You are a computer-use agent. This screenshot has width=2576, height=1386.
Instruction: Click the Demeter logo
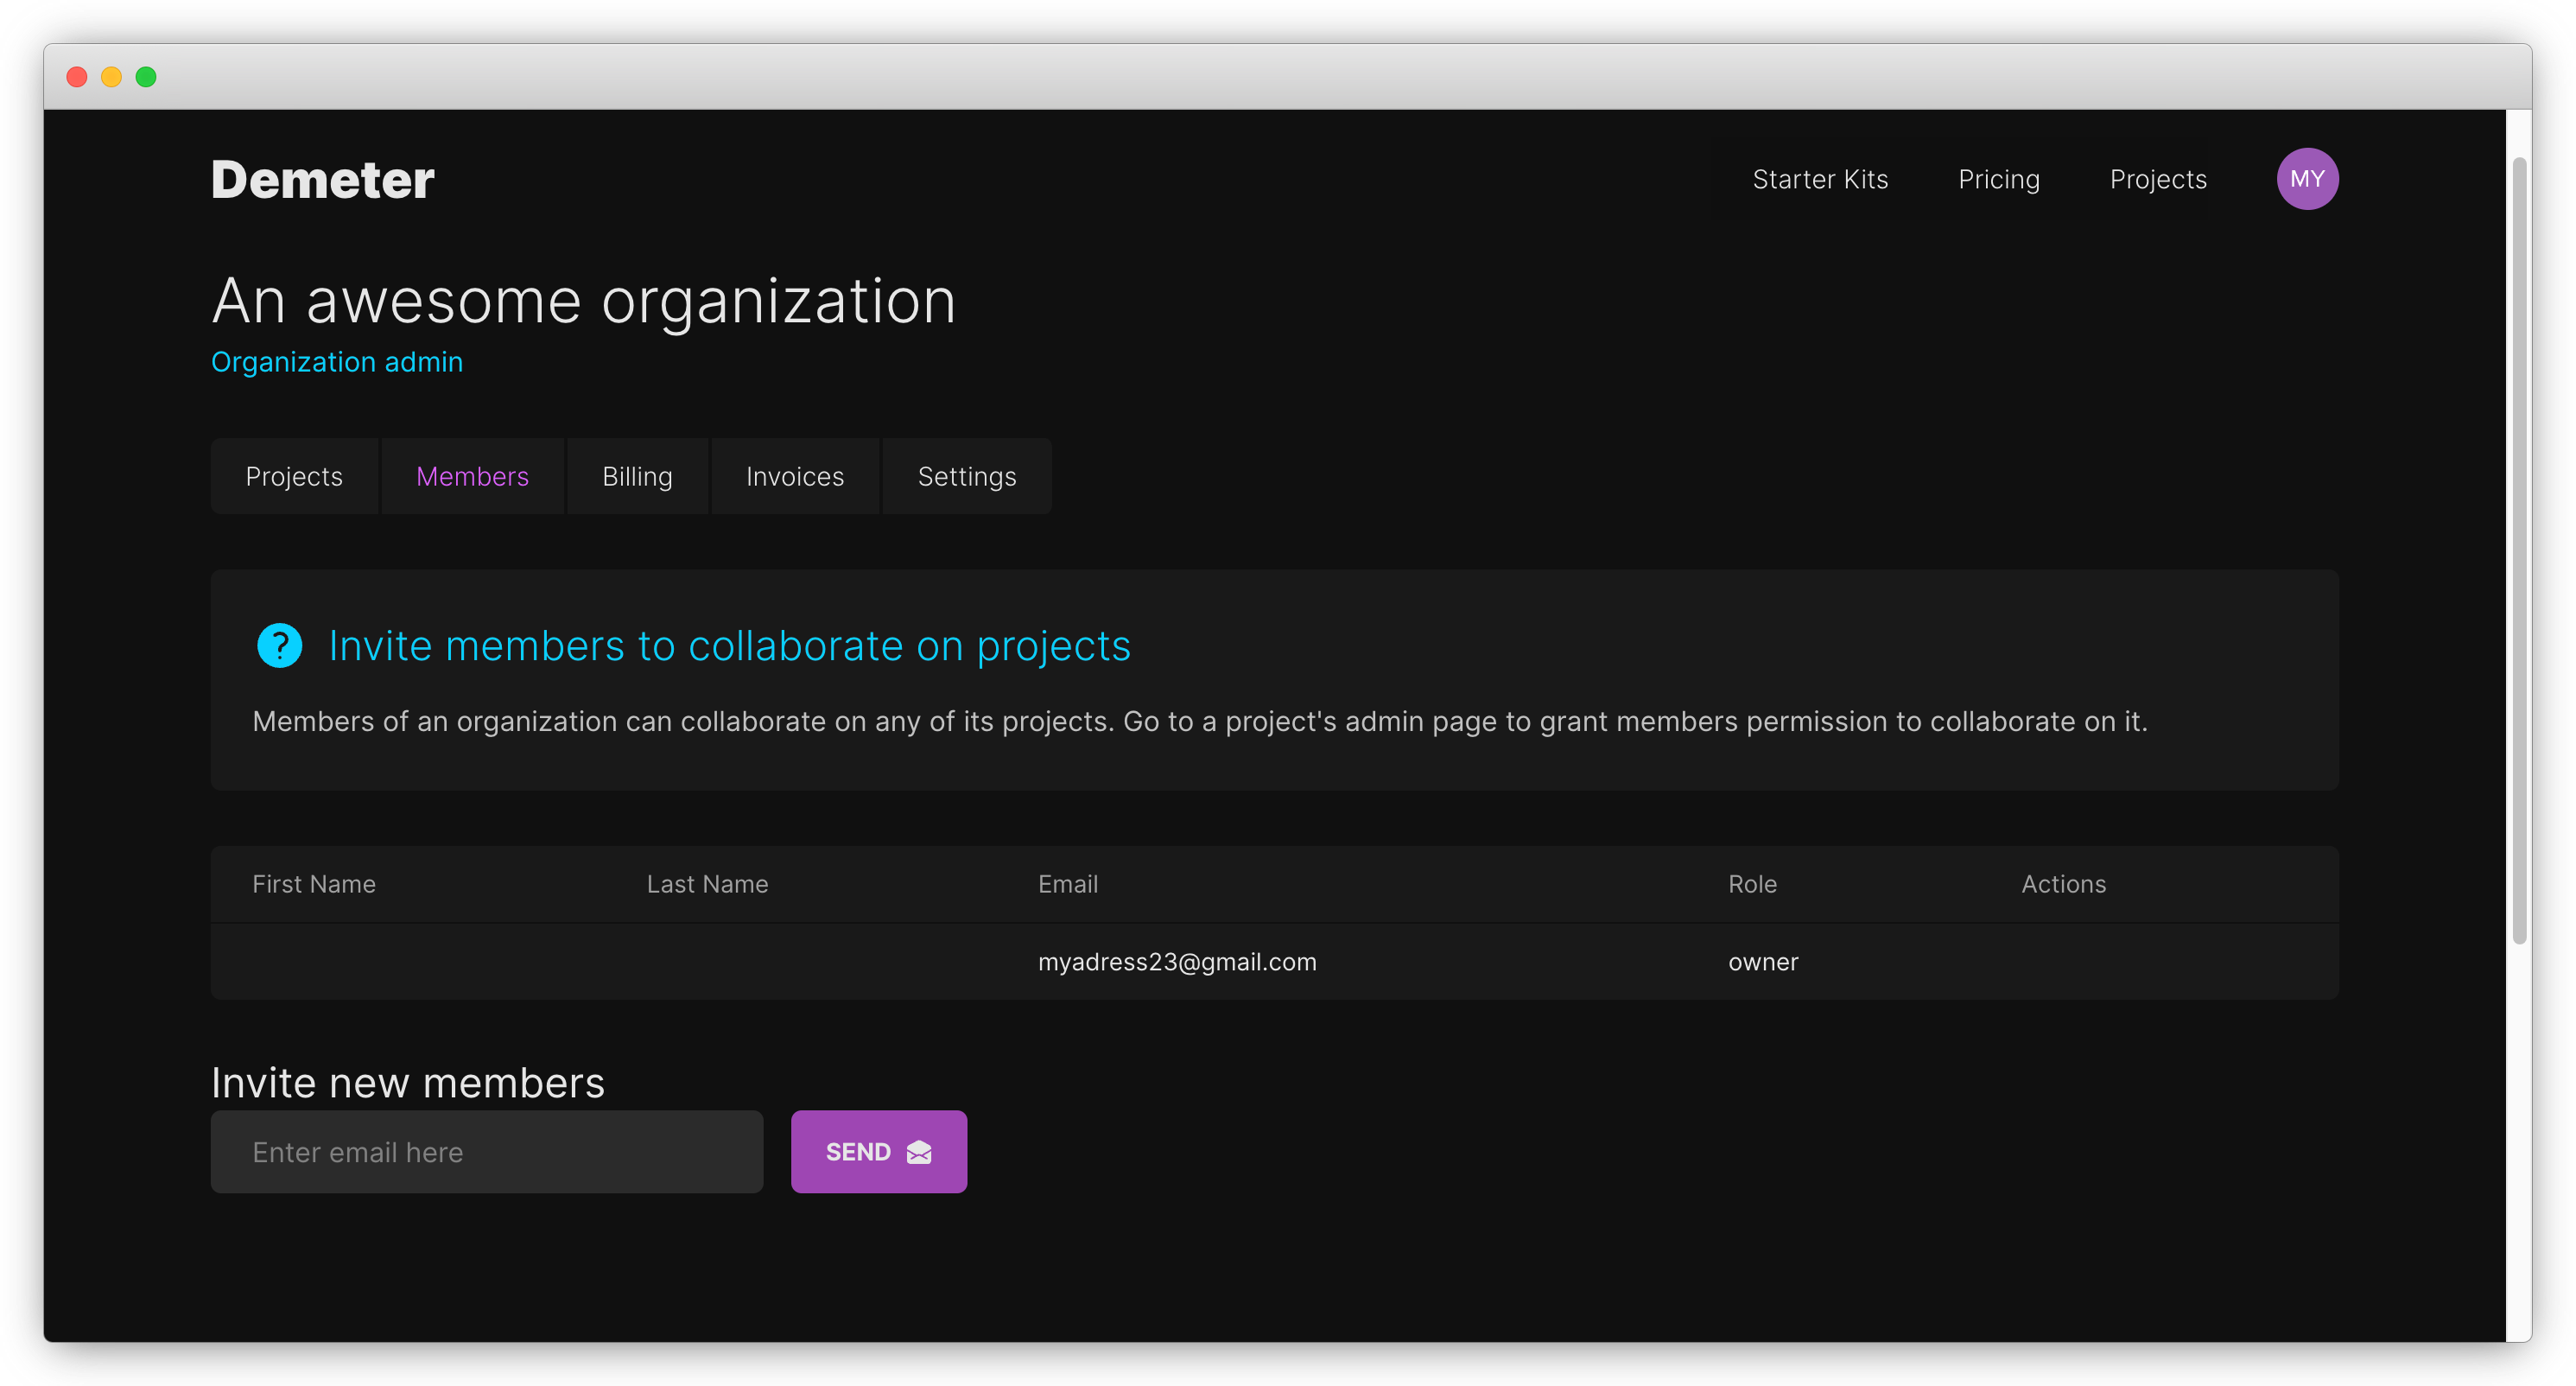pos(323,180)
